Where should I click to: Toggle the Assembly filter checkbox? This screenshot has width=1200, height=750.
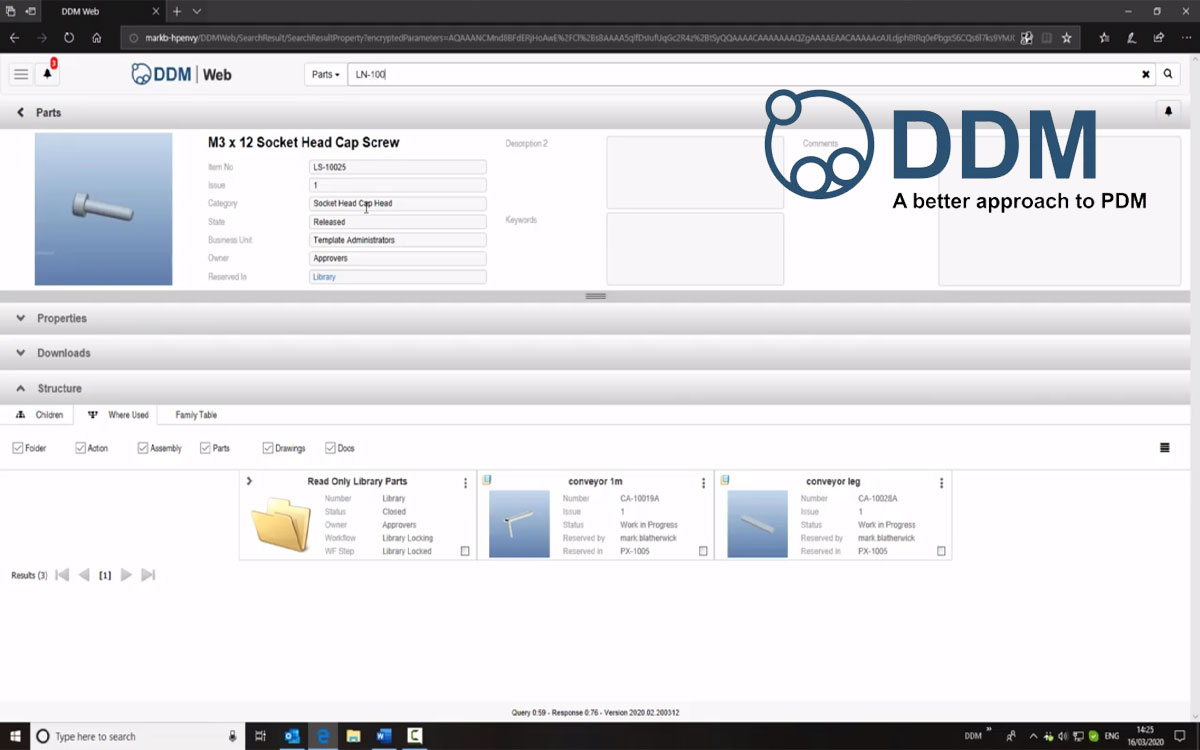143,448
